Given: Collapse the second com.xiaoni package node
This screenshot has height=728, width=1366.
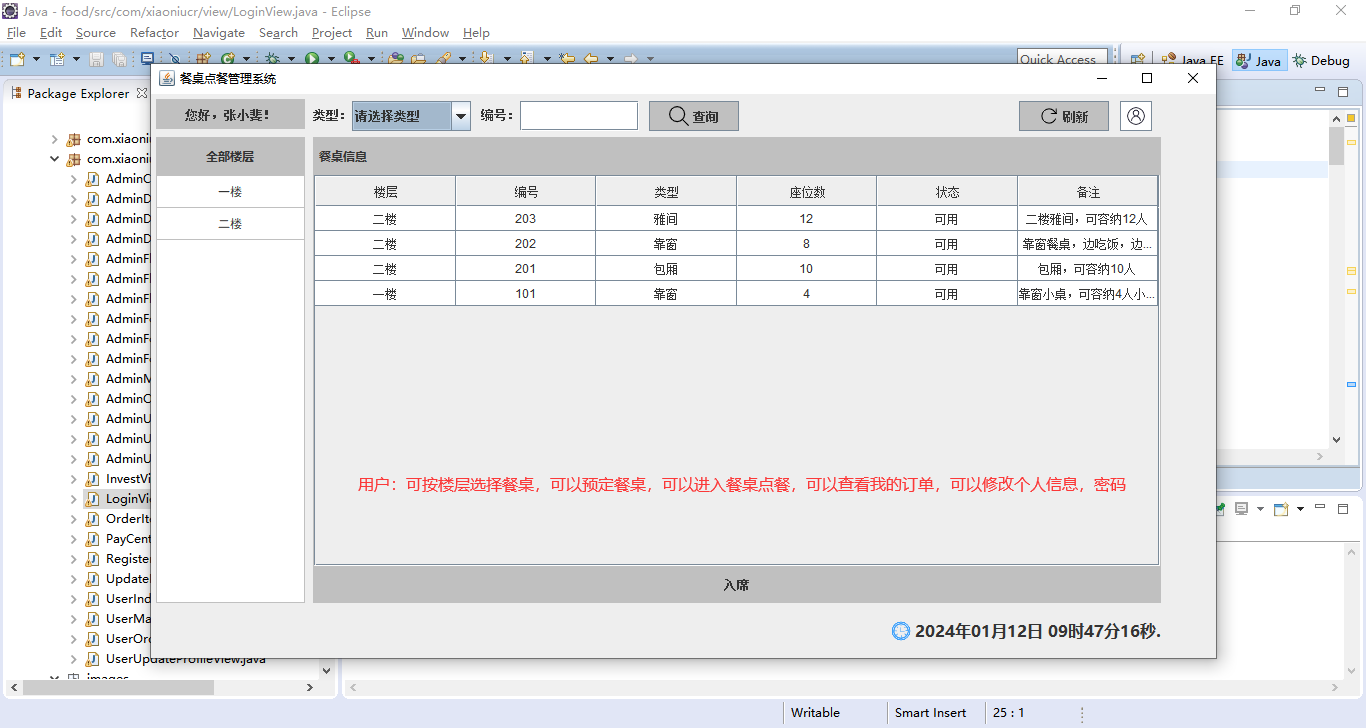Looking at the screenshot, I should [x=55, y=159].
